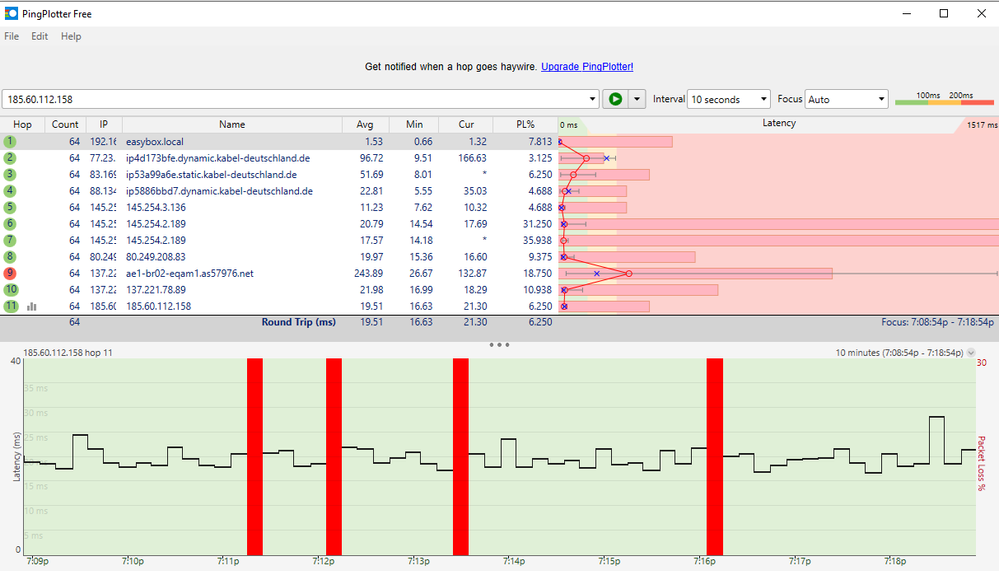999x571 pixels.
Task: Click the packet loss bar at 7:16p
Action: [x=715, y=456]
